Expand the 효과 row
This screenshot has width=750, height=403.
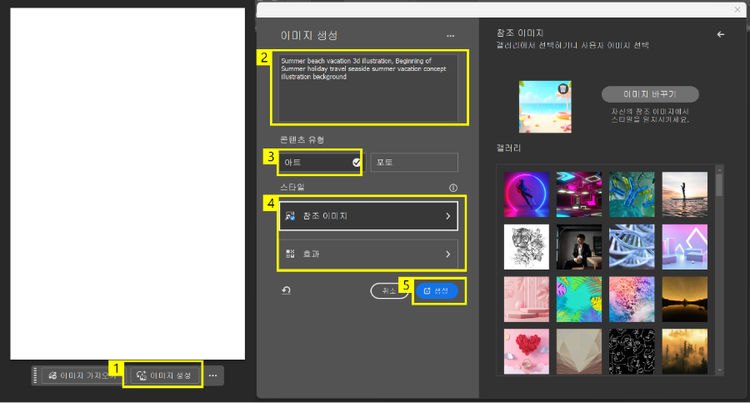click(368, 254)
